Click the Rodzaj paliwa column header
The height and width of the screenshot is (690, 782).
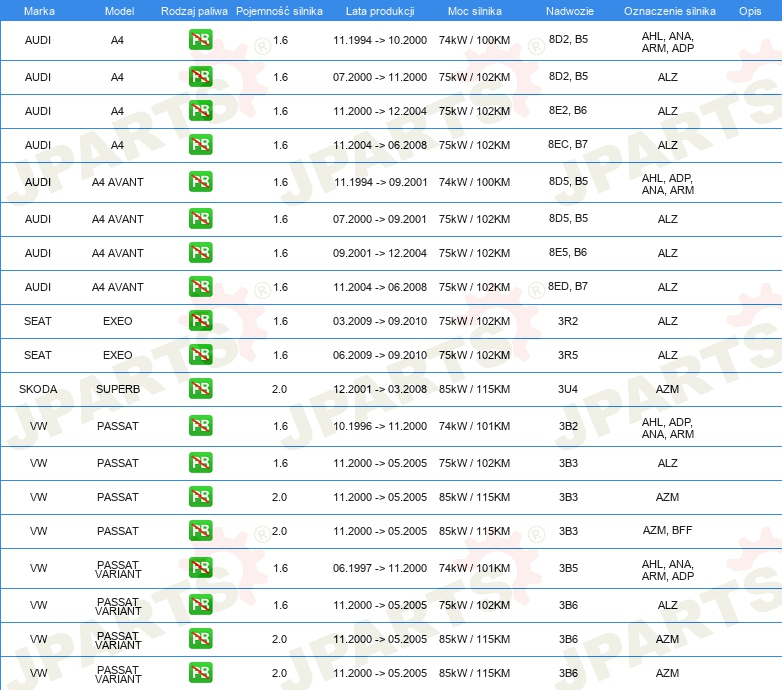click(x=194, y=11)
